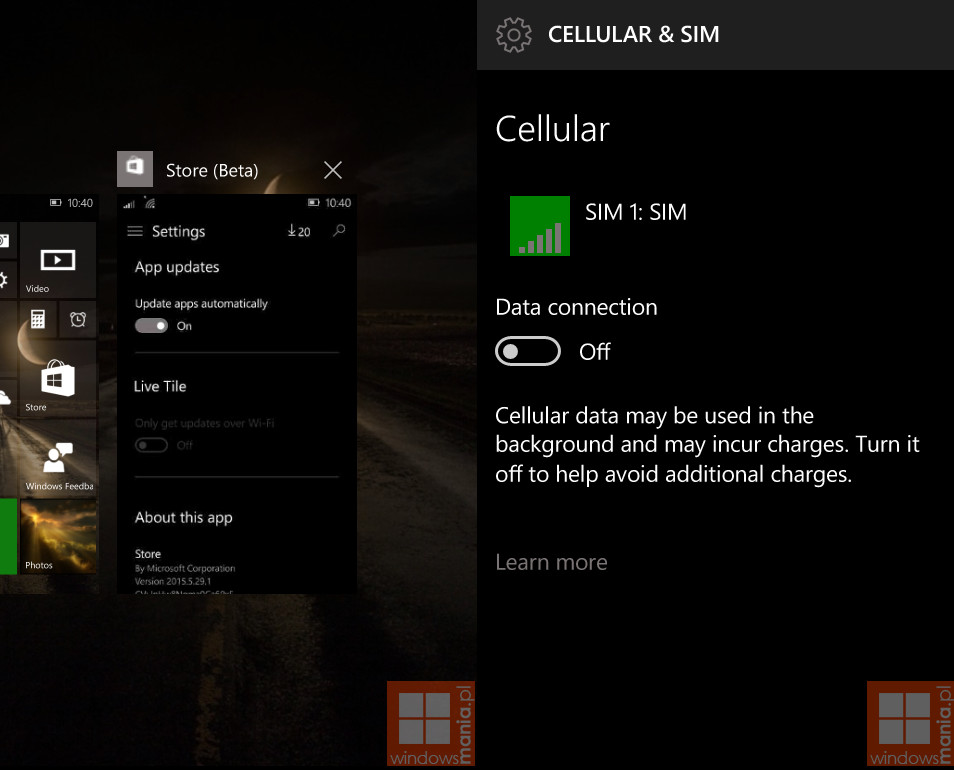954x770 pixels.
Task: Open the Alarms clock tile
Action: click(x=78, y=319)
